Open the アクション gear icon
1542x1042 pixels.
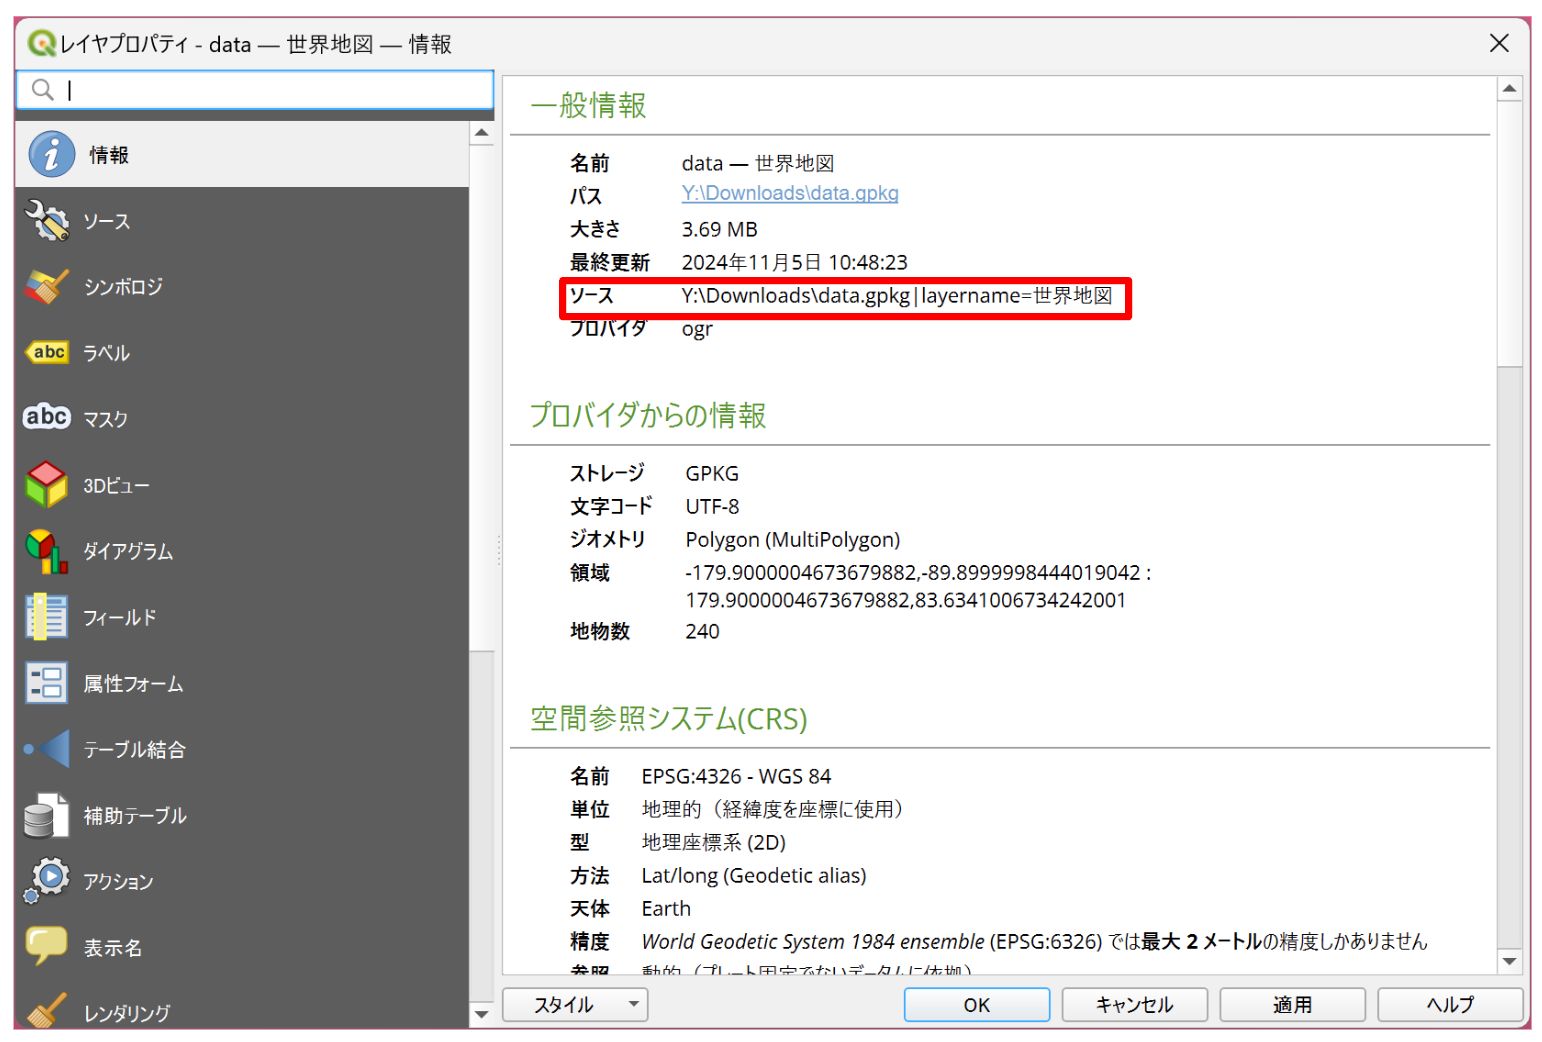coord(47,880)
